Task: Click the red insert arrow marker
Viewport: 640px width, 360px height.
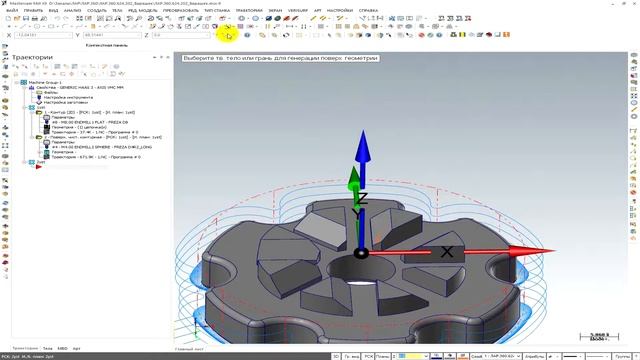Action: 39,167
